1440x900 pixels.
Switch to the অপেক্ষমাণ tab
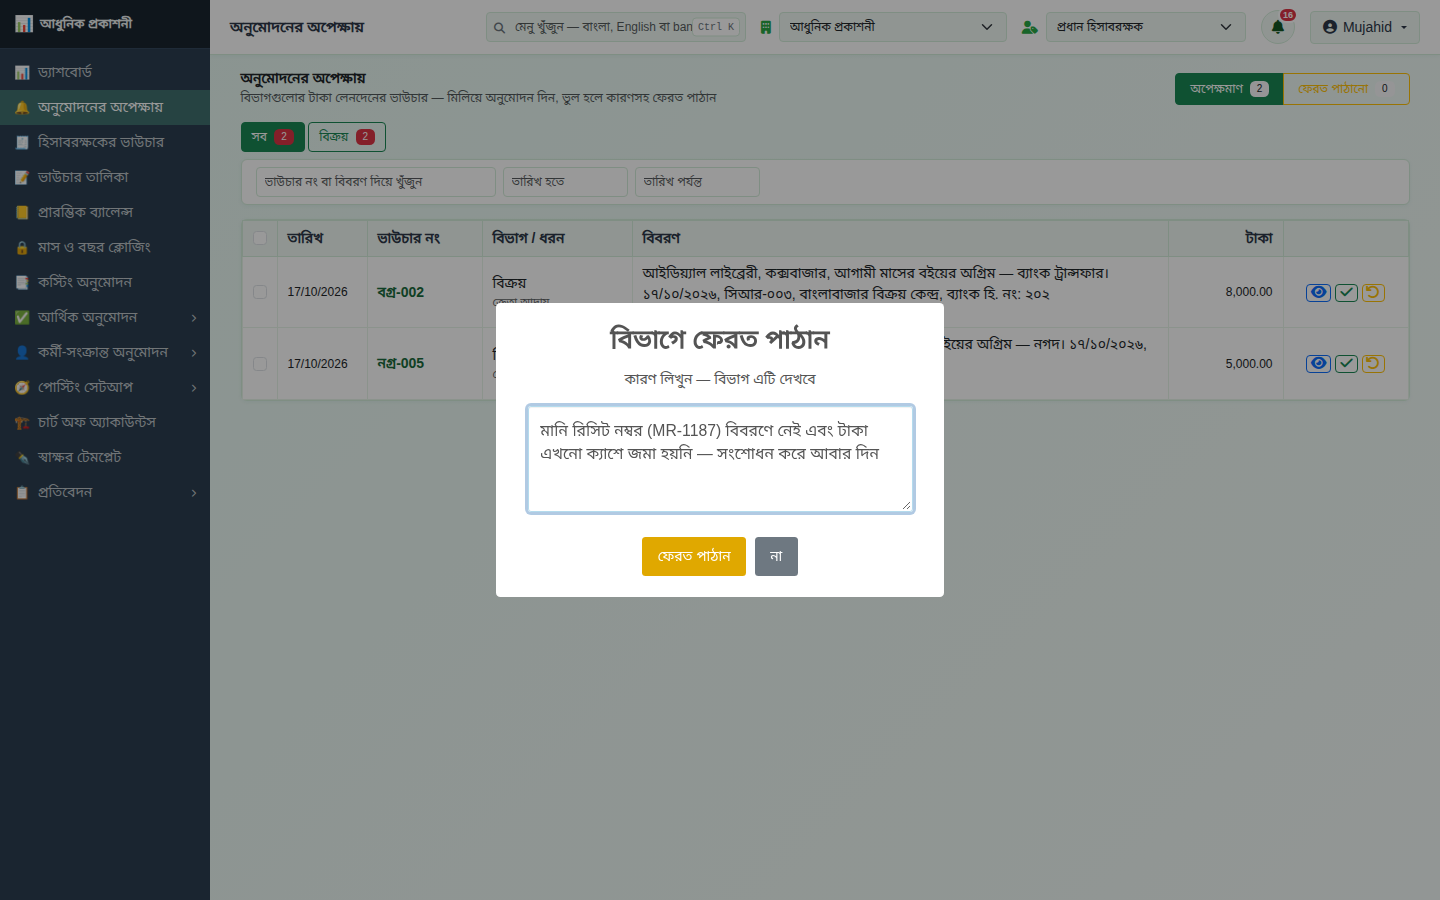point(1229,89)
